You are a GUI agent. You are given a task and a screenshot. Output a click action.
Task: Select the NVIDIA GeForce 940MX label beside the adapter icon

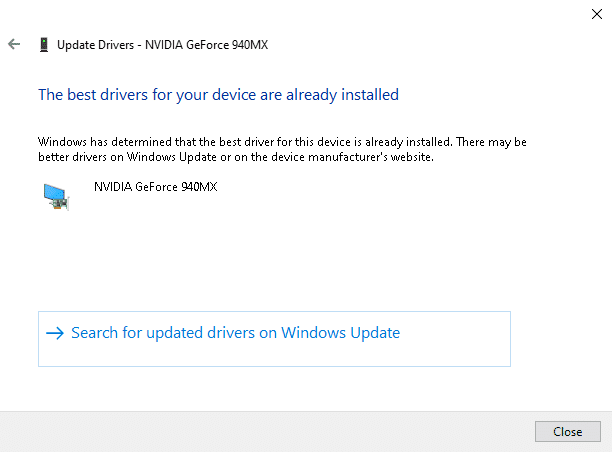coord(155,186)
